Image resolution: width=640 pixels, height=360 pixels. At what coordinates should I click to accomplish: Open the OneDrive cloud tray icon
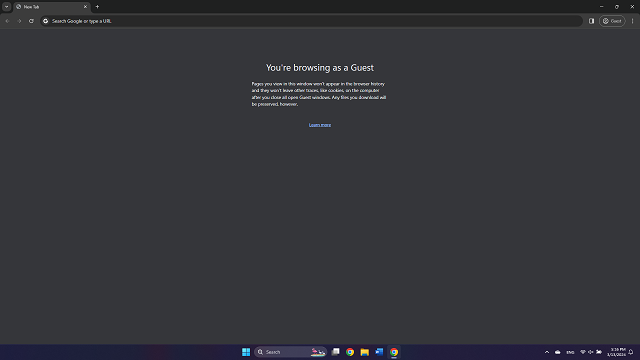558,352
